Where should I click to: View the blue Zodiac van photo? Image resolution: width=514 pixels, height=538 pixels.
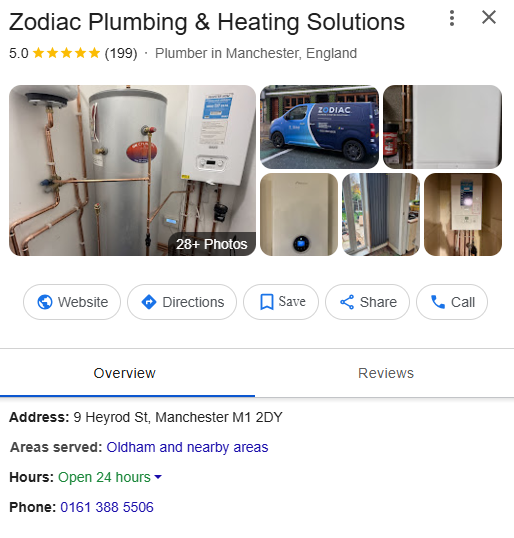pos(319,127)
